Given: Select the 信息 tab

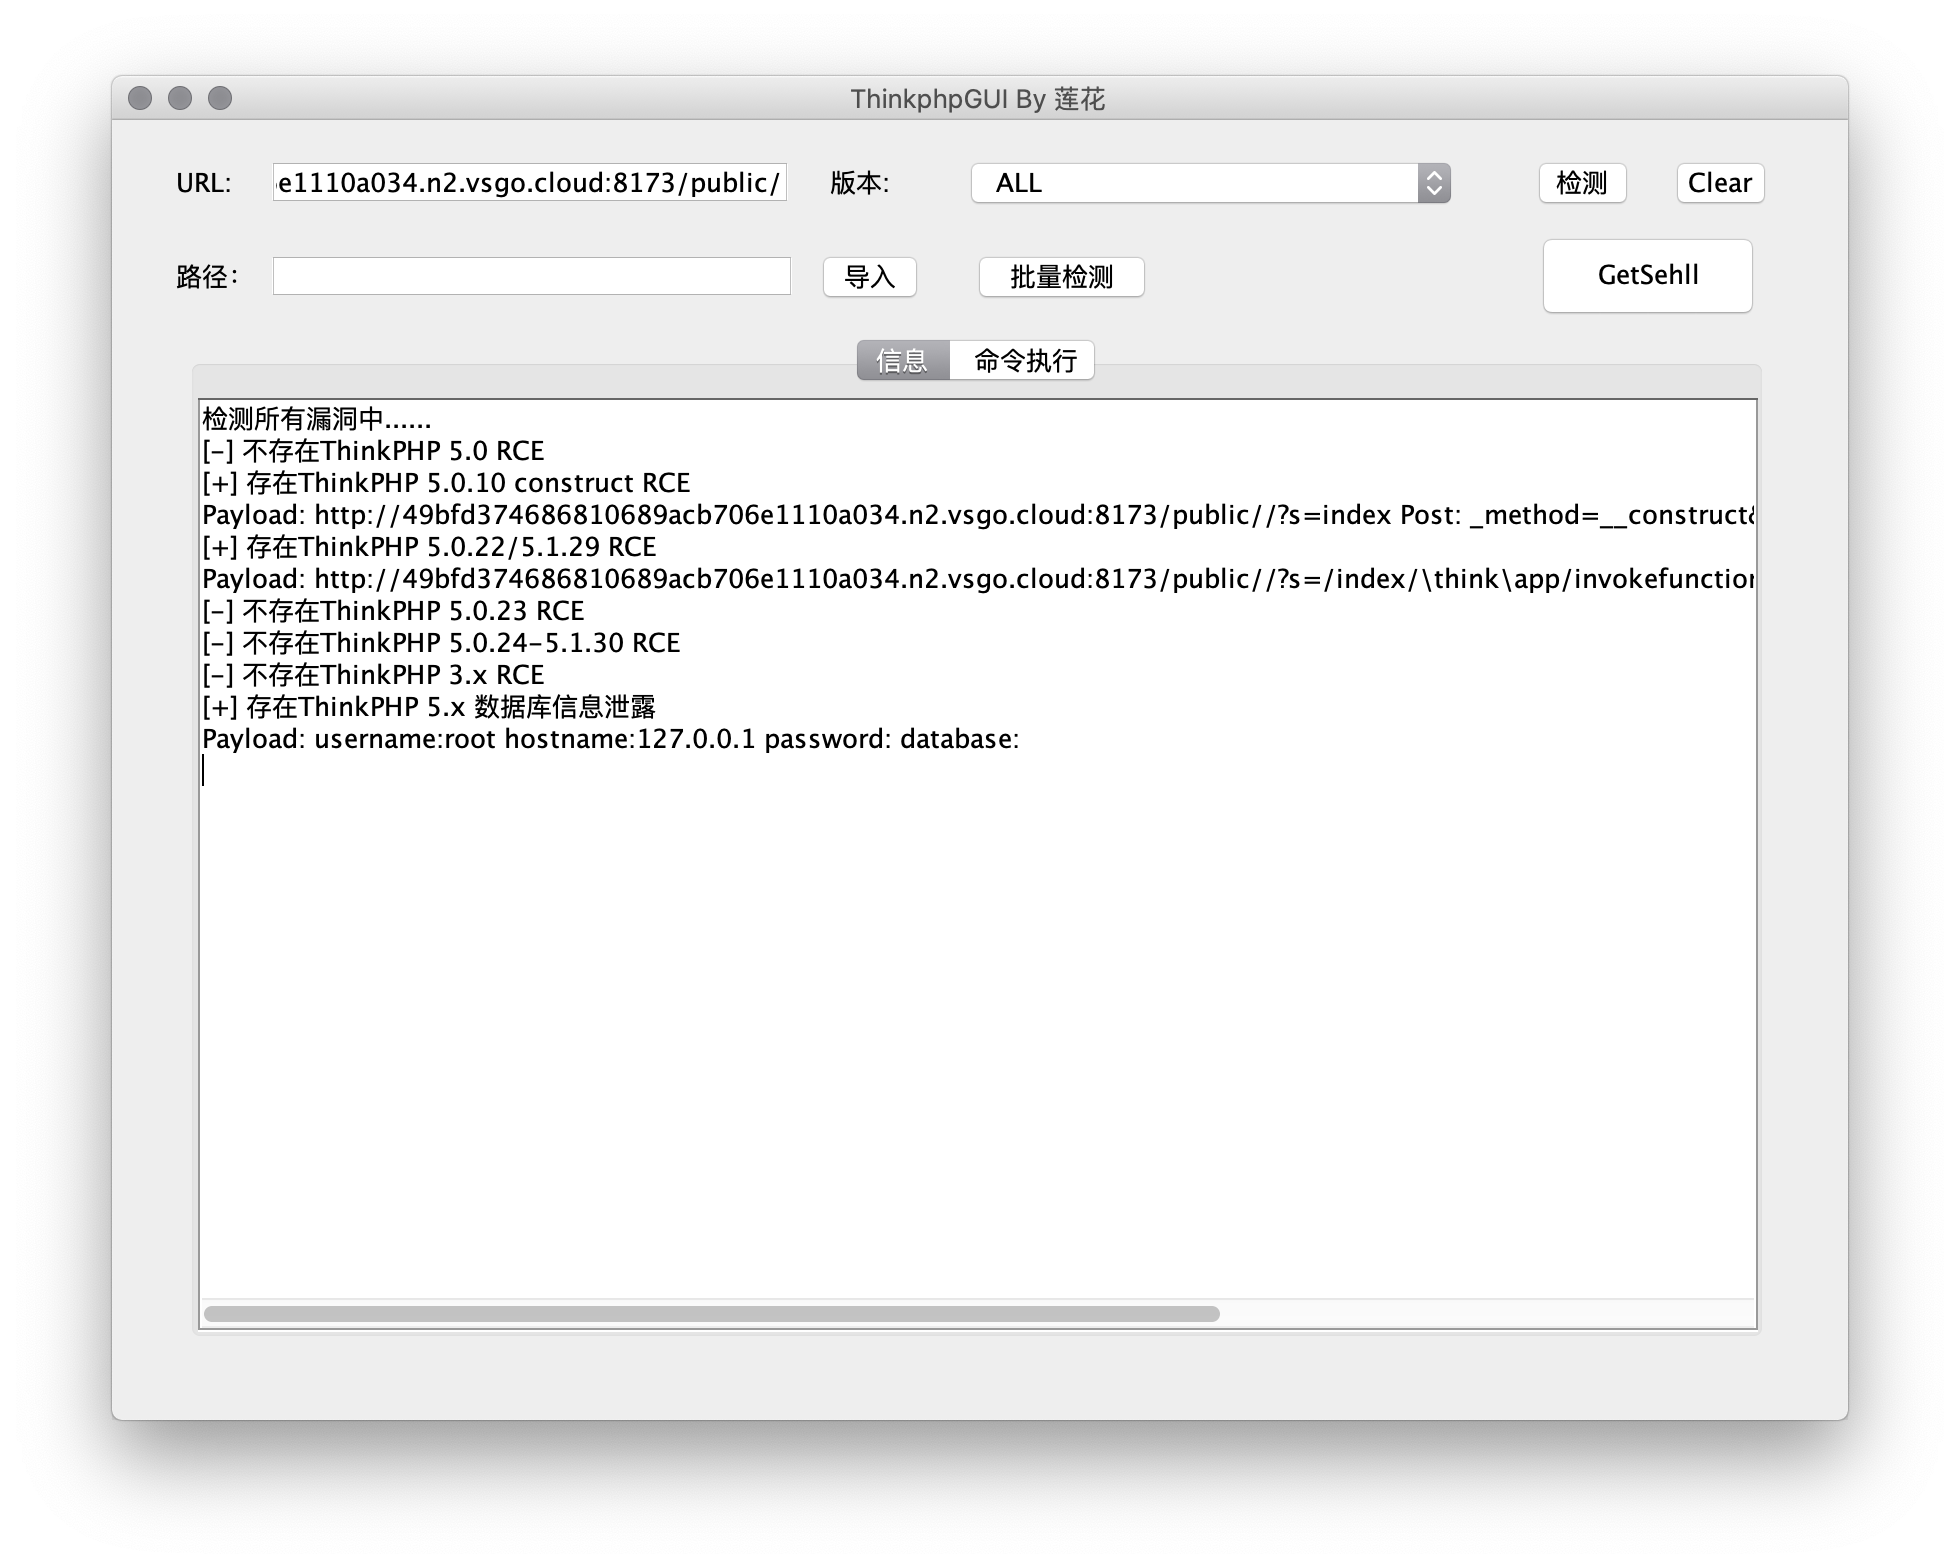Looking at the screenshot, I should click(901, 360).
